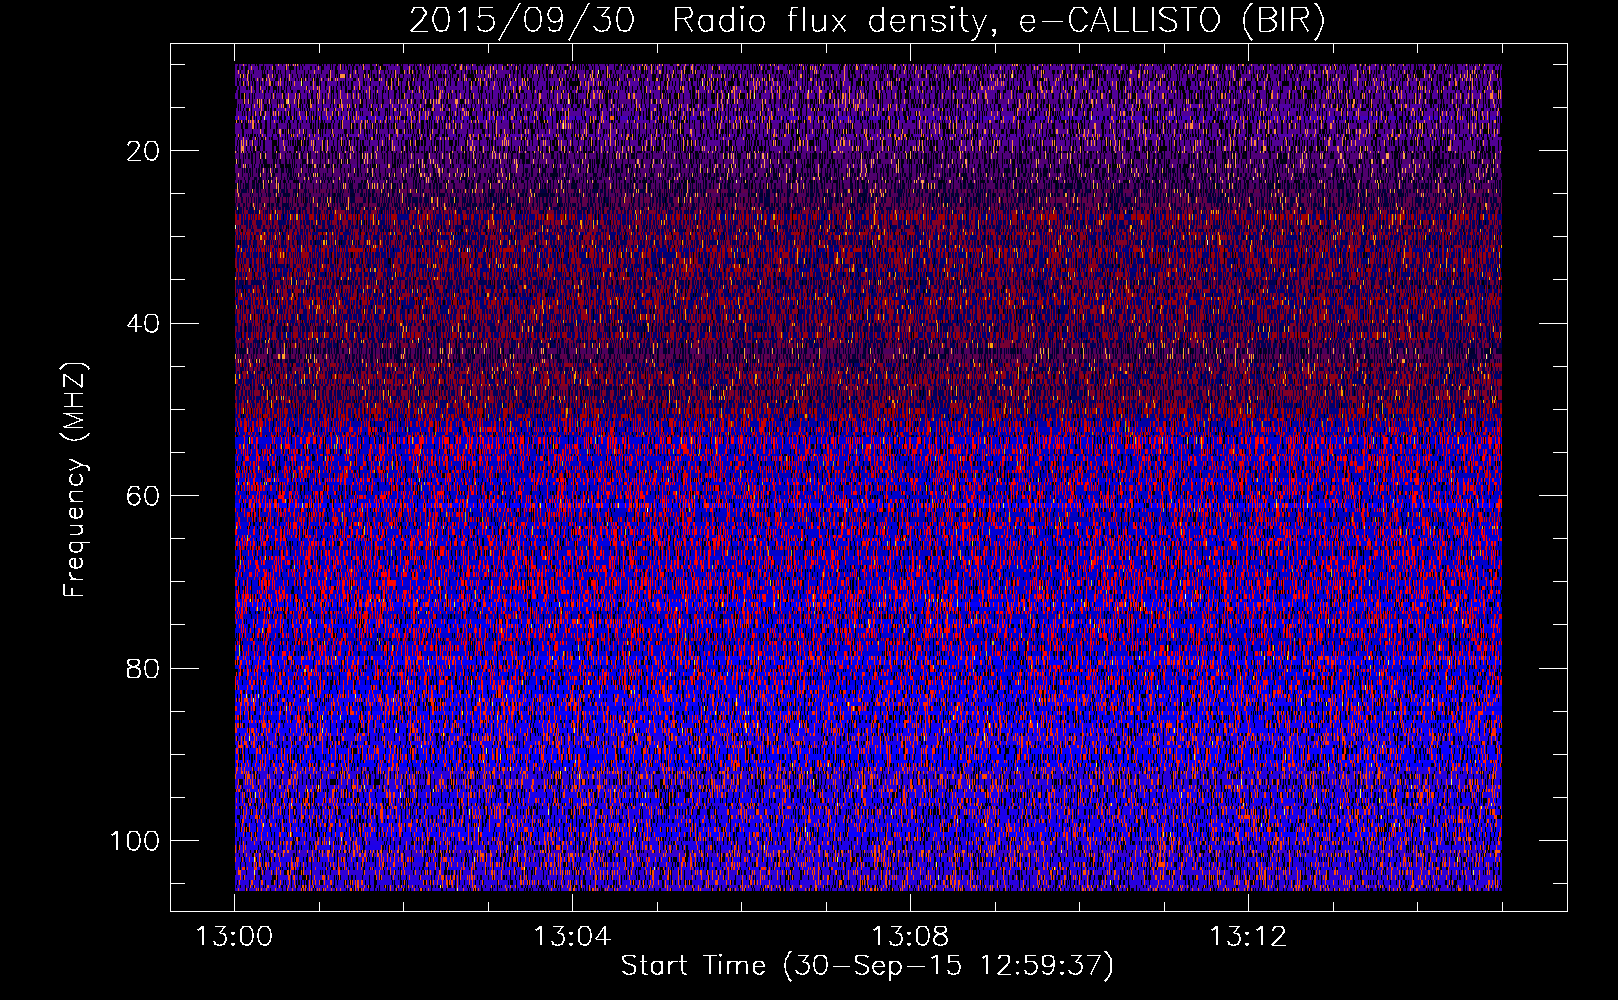Click the frequency tick label "60"
The height and width of the screenshot is (1000, 1618).
click(144, 496)
